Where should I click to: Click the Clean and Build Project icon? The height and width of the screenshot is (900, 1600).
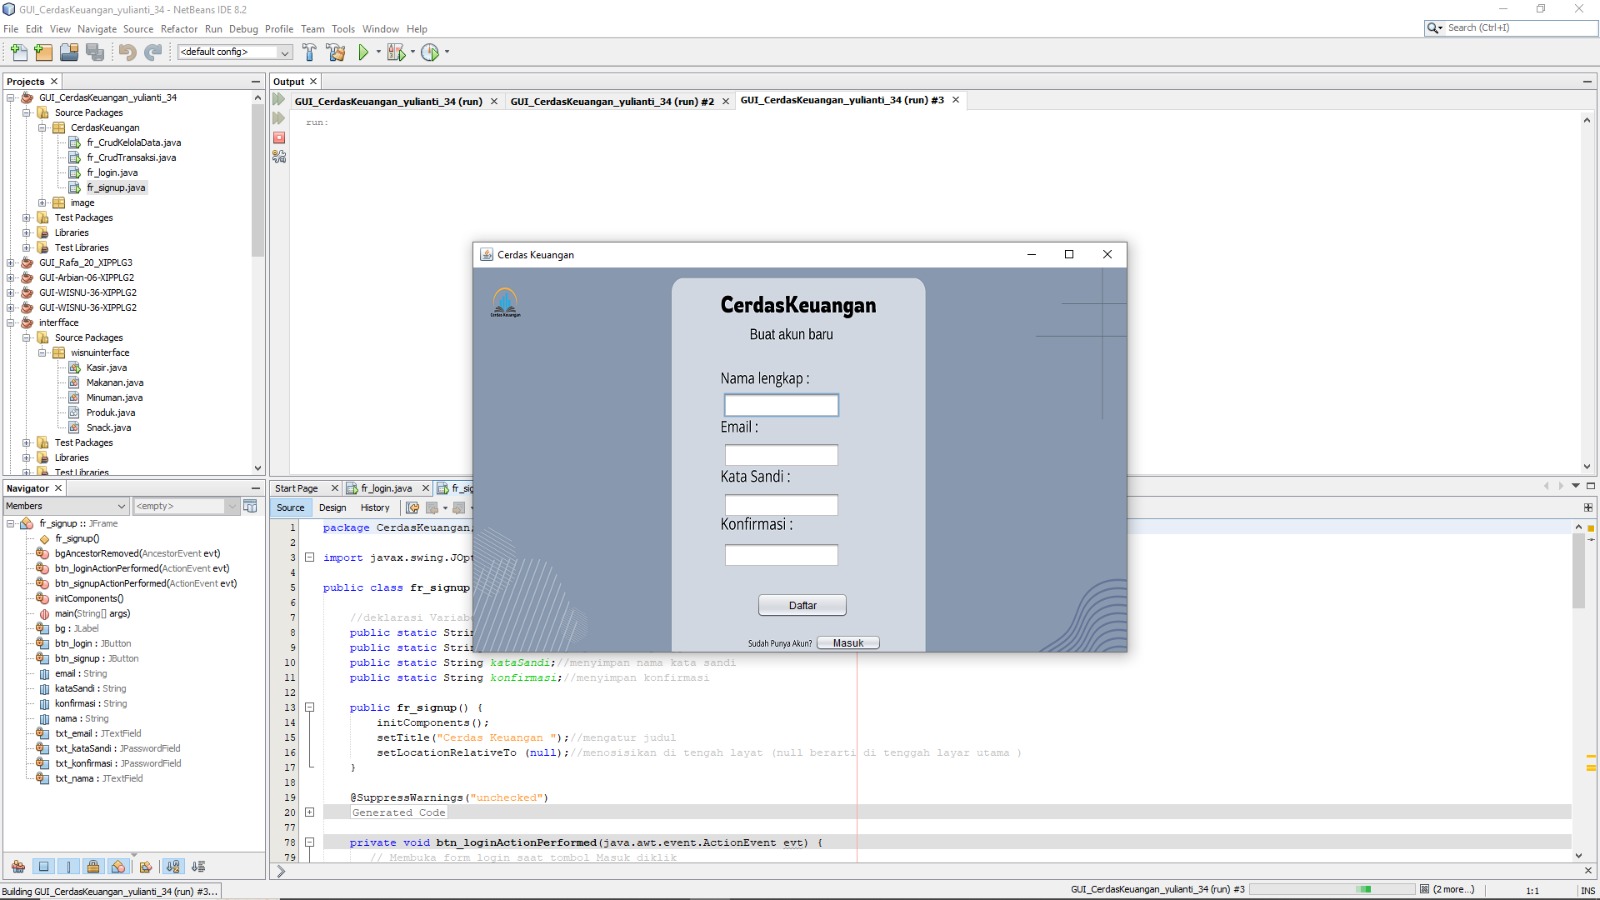[336, 52]
